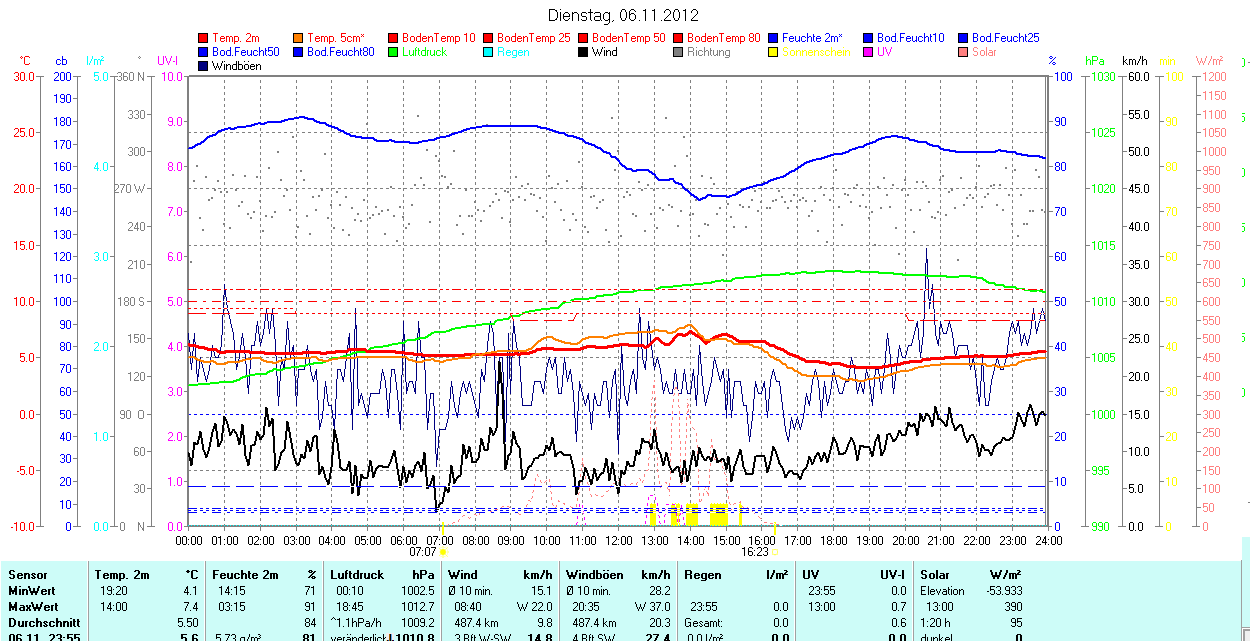Click the red Temp. 2m legend square
The height and width of the screenshot is (641, 1250).
pyautogui.click(x=204, y=38)
